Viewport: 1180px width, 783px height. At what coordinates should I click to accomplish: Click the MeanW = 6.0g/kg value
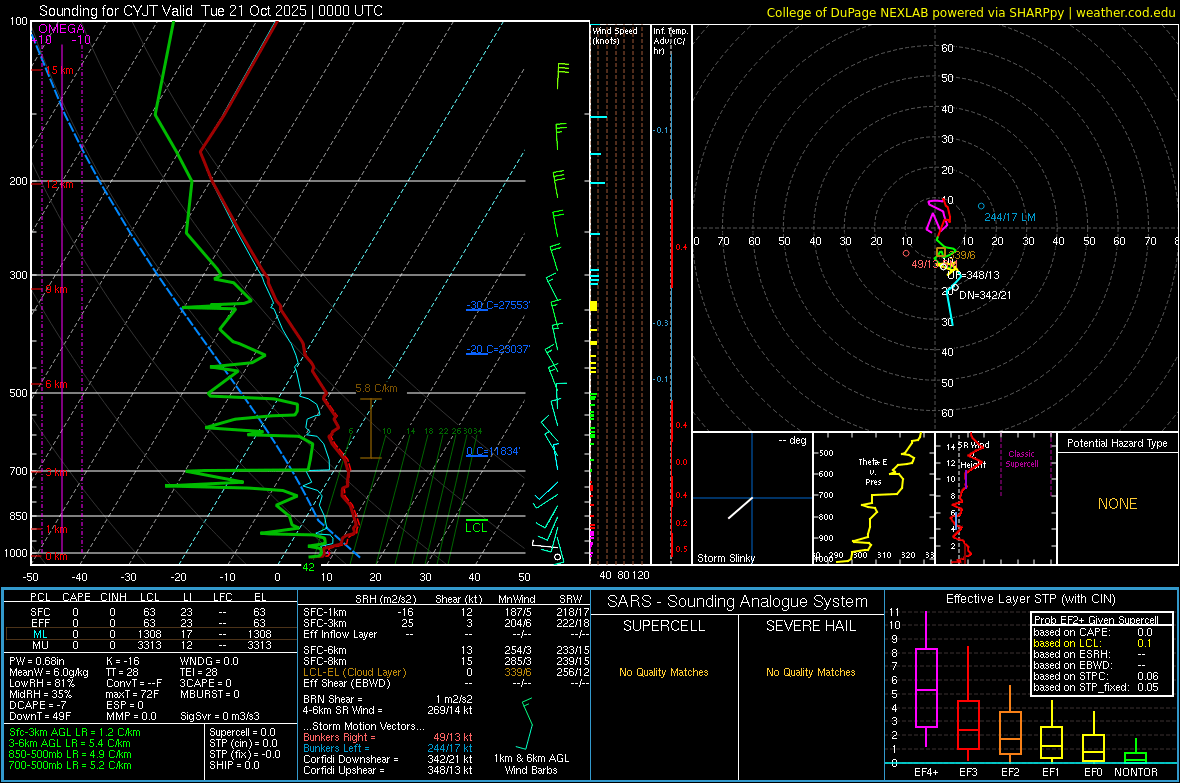pos(48,672)
